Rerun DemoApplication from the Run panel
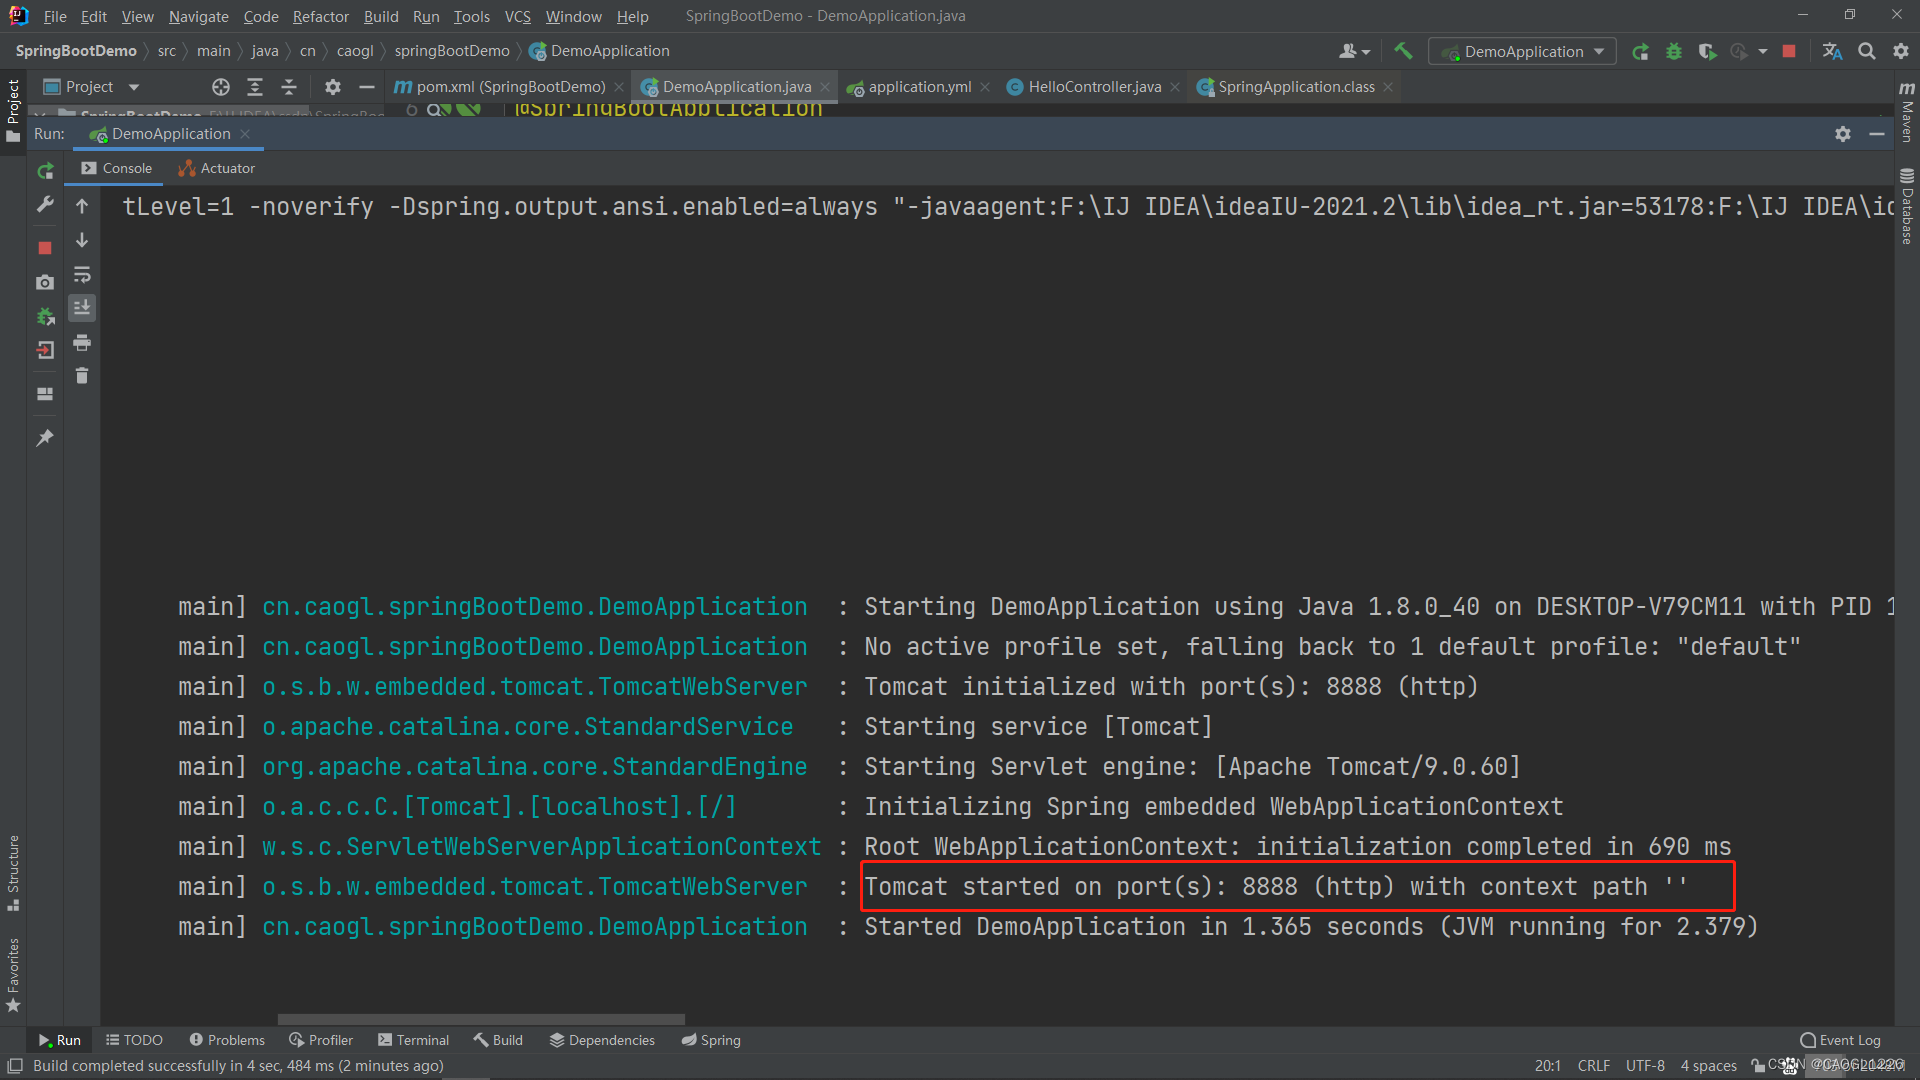1920x1080 pixels. pyautogui.click(x=45, y=171)
